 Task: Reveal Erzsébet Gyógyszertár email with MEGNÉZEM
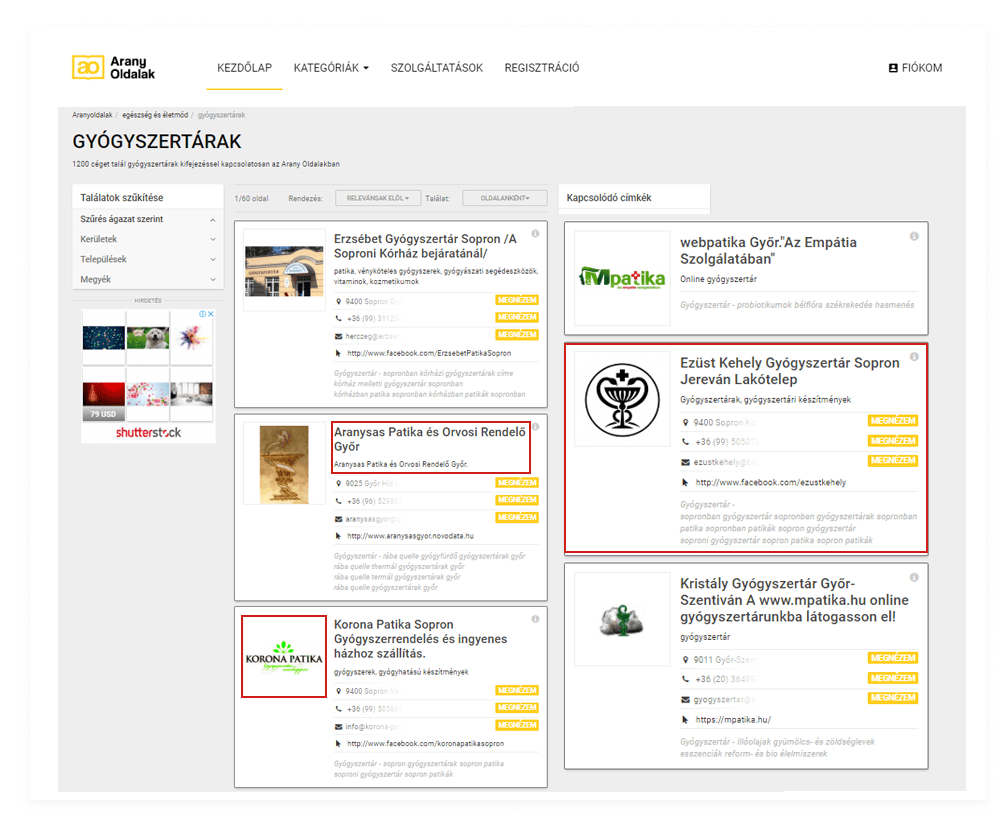coord(517,335)
